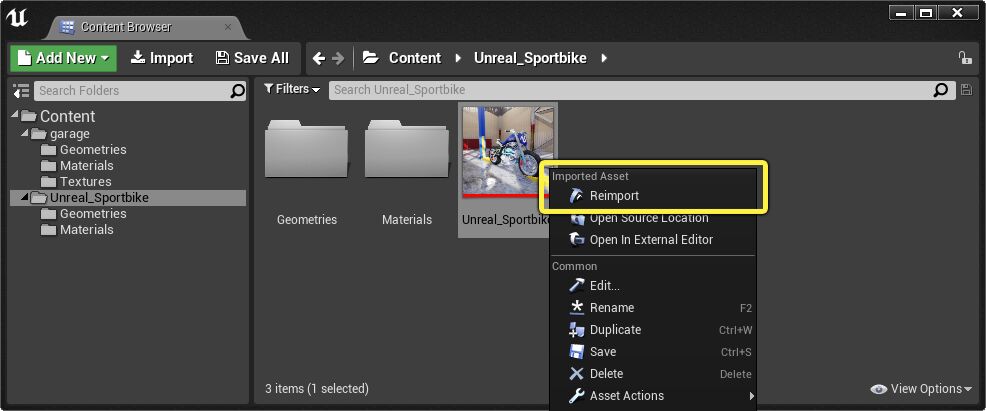Click the Content root folder label
Image resolution: width=986 pixels, height=411 pixels.
tap(67, 116)
